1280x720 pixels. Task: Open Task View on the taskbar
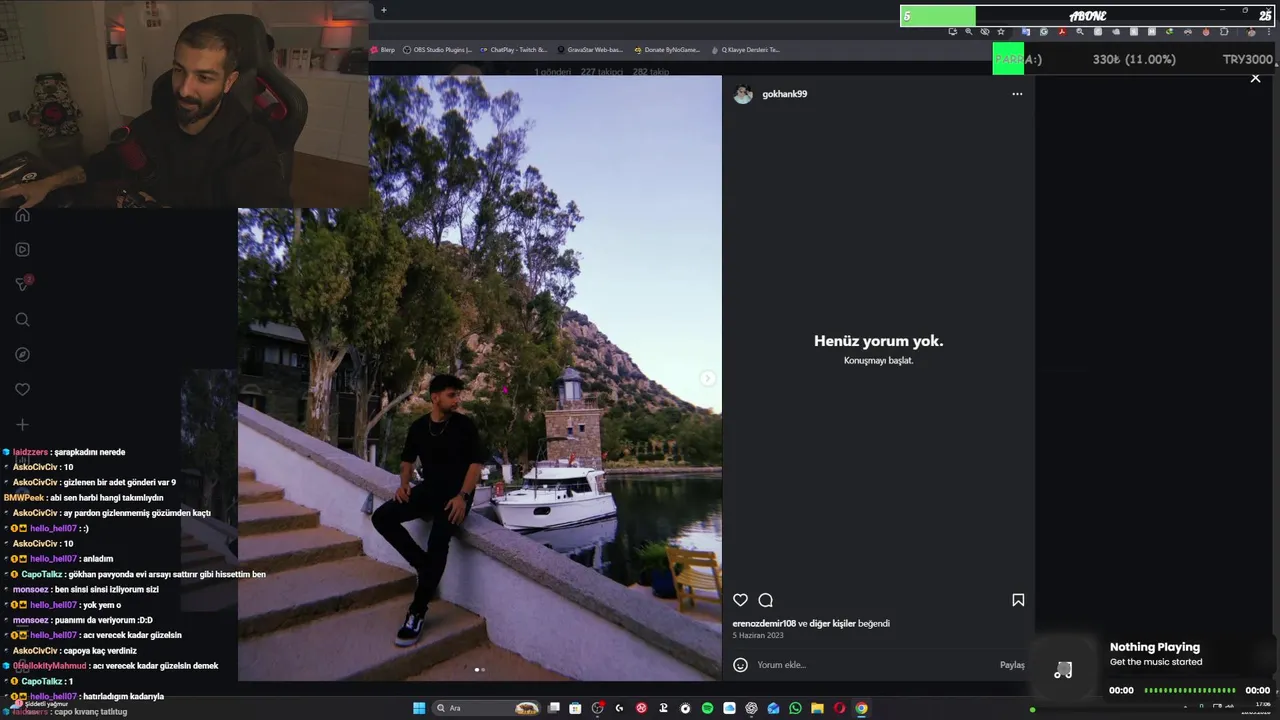point(553,708)
